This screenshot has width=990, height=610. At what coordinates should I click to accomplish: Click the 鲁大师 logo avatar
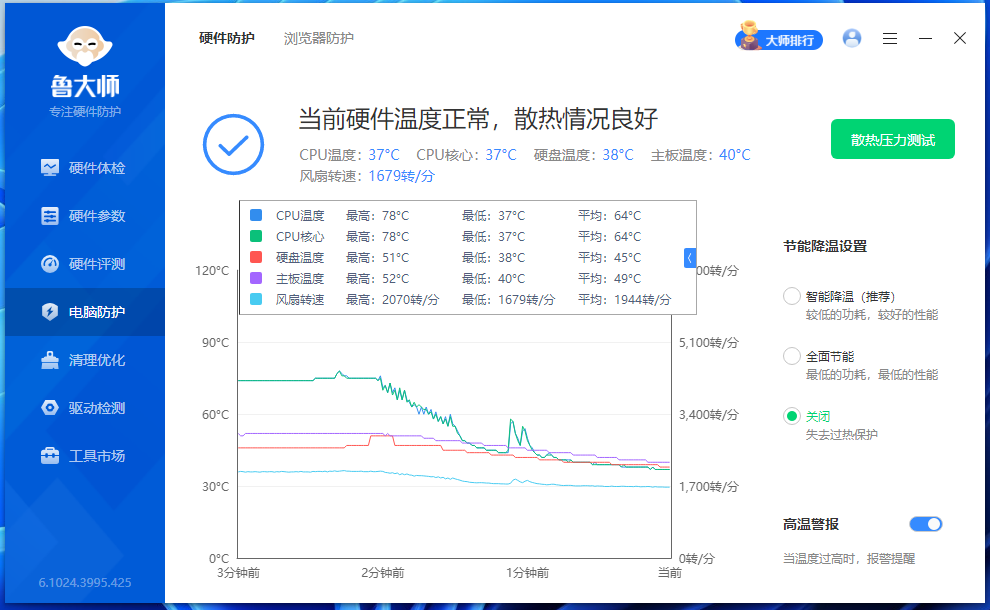tap(85, 43)
